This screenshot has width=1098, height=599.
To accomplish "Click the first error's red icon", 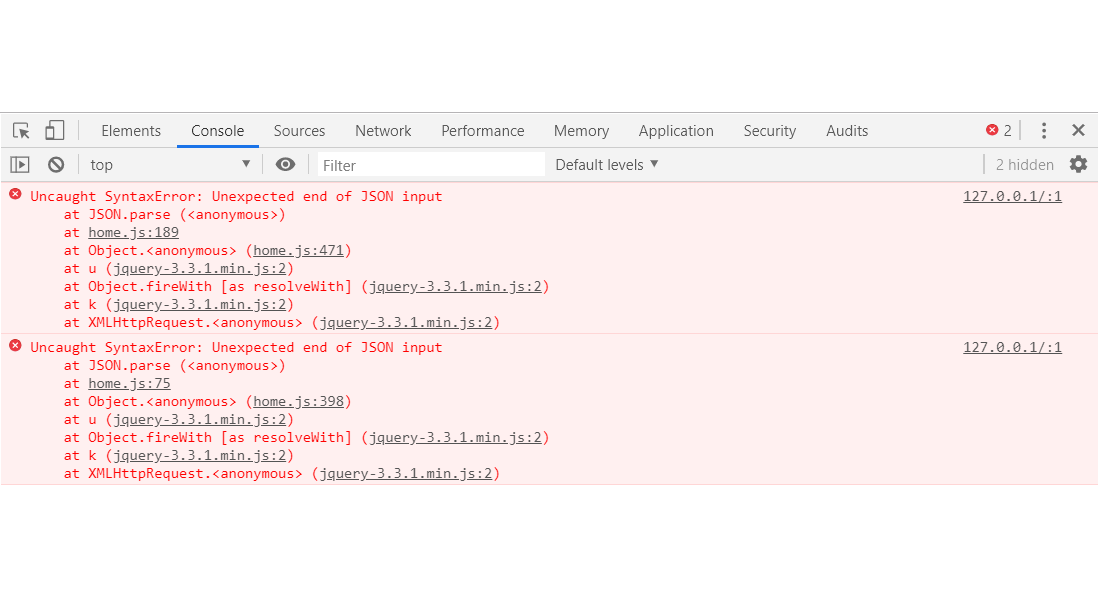I will coord(15,195).
